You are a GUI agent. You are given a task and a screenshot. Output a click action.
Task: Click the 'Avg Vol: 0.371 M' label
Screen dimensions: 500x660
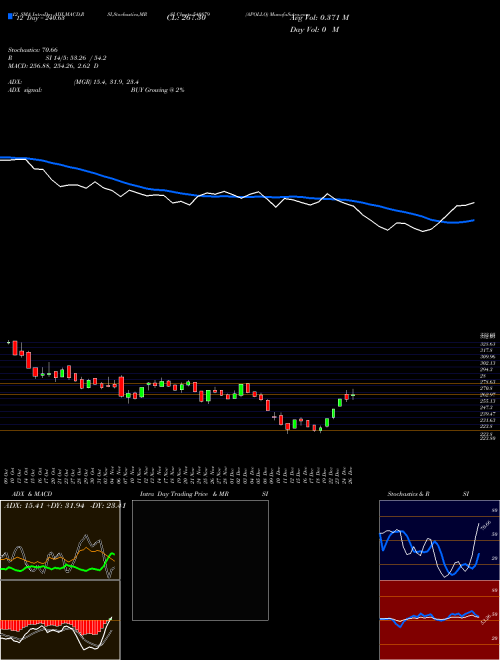(x=319, y=18)
